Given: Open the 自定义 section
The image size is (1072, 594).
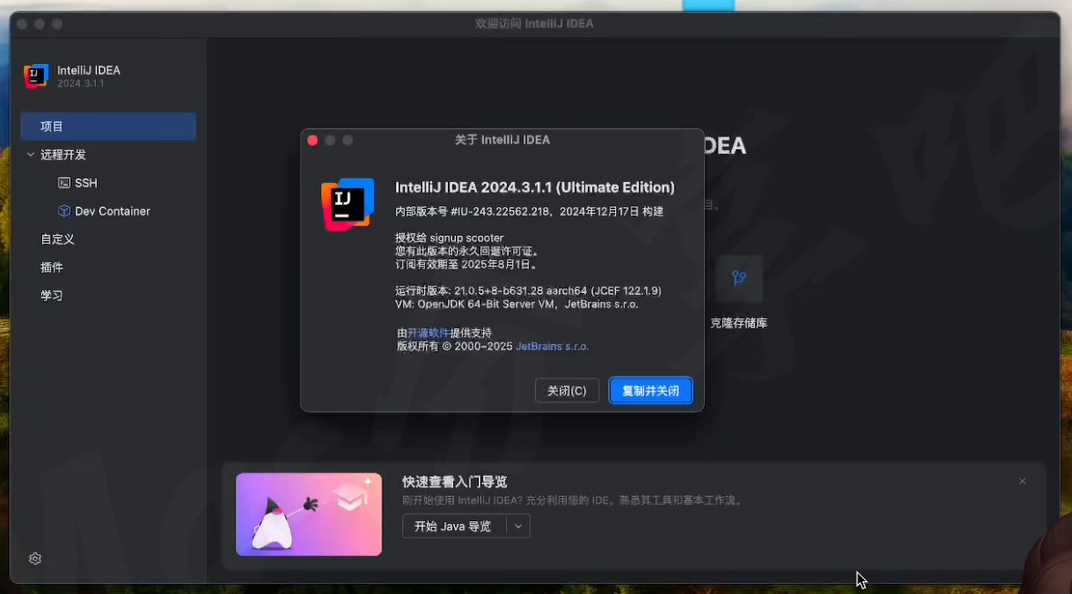Looking at the screenshot, I should [57, 239].
